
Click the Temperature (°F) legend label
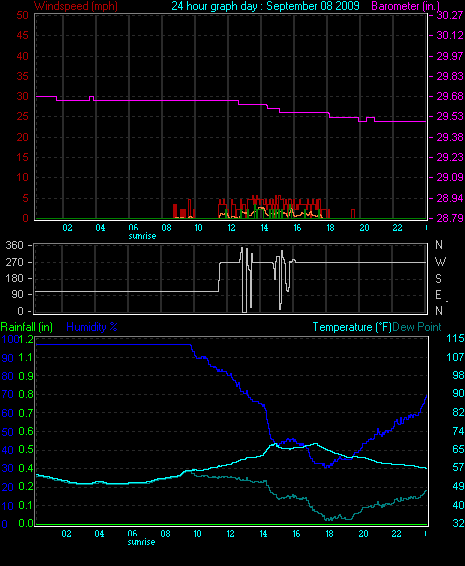tap(352, 327)
